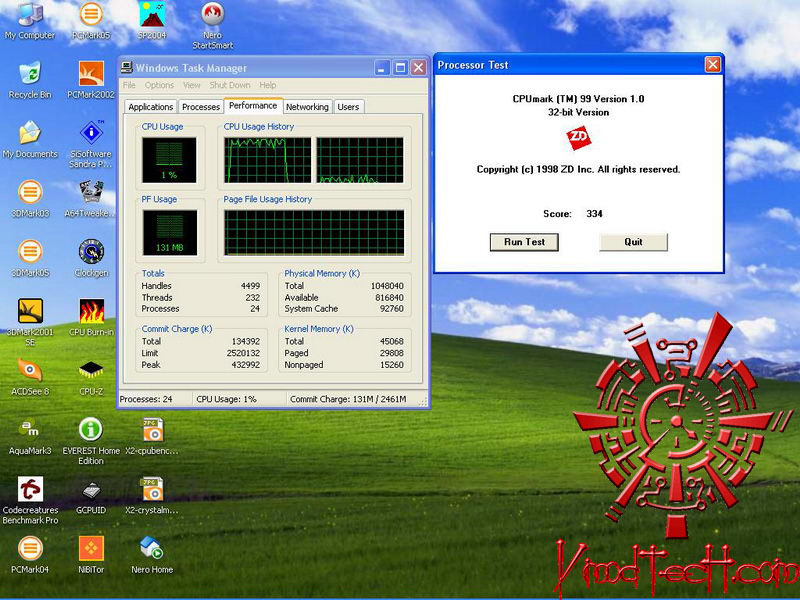Switch to the Processes tab
800x600 pixels.
(201, 107)
